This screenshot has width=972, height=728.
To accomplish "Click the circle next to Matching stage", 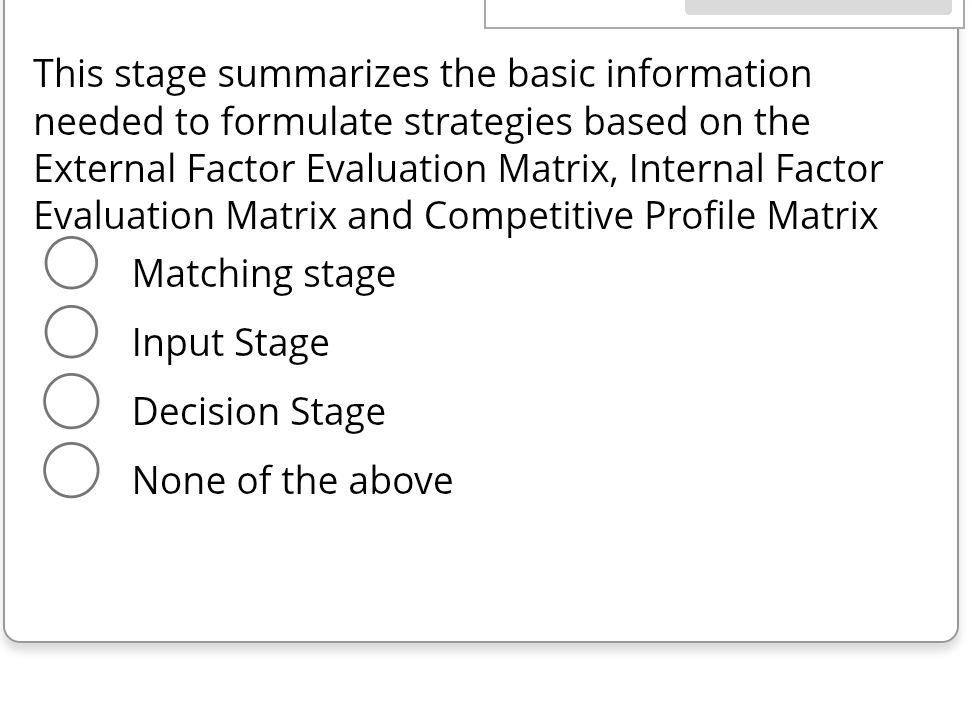I will tap(71, 263).
